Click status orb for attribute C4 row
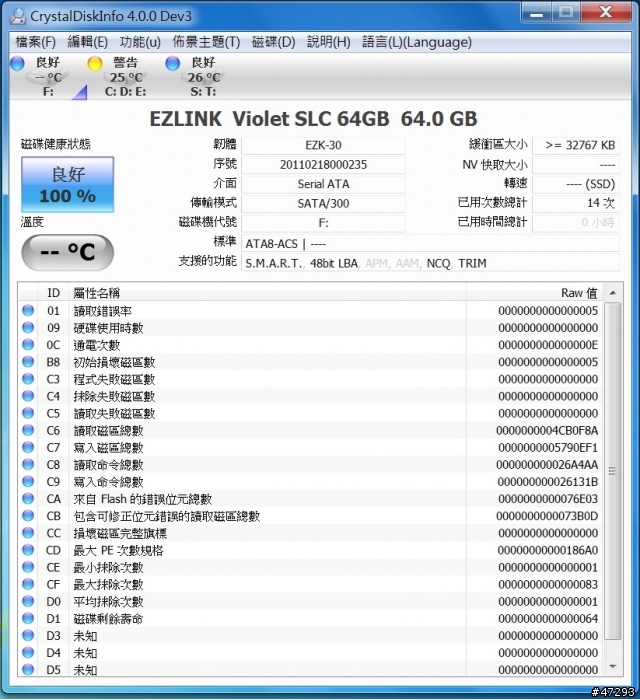Image resolution: width=640 pixels, height=700 pixels. pyautogui.click(x=28, y=396)
